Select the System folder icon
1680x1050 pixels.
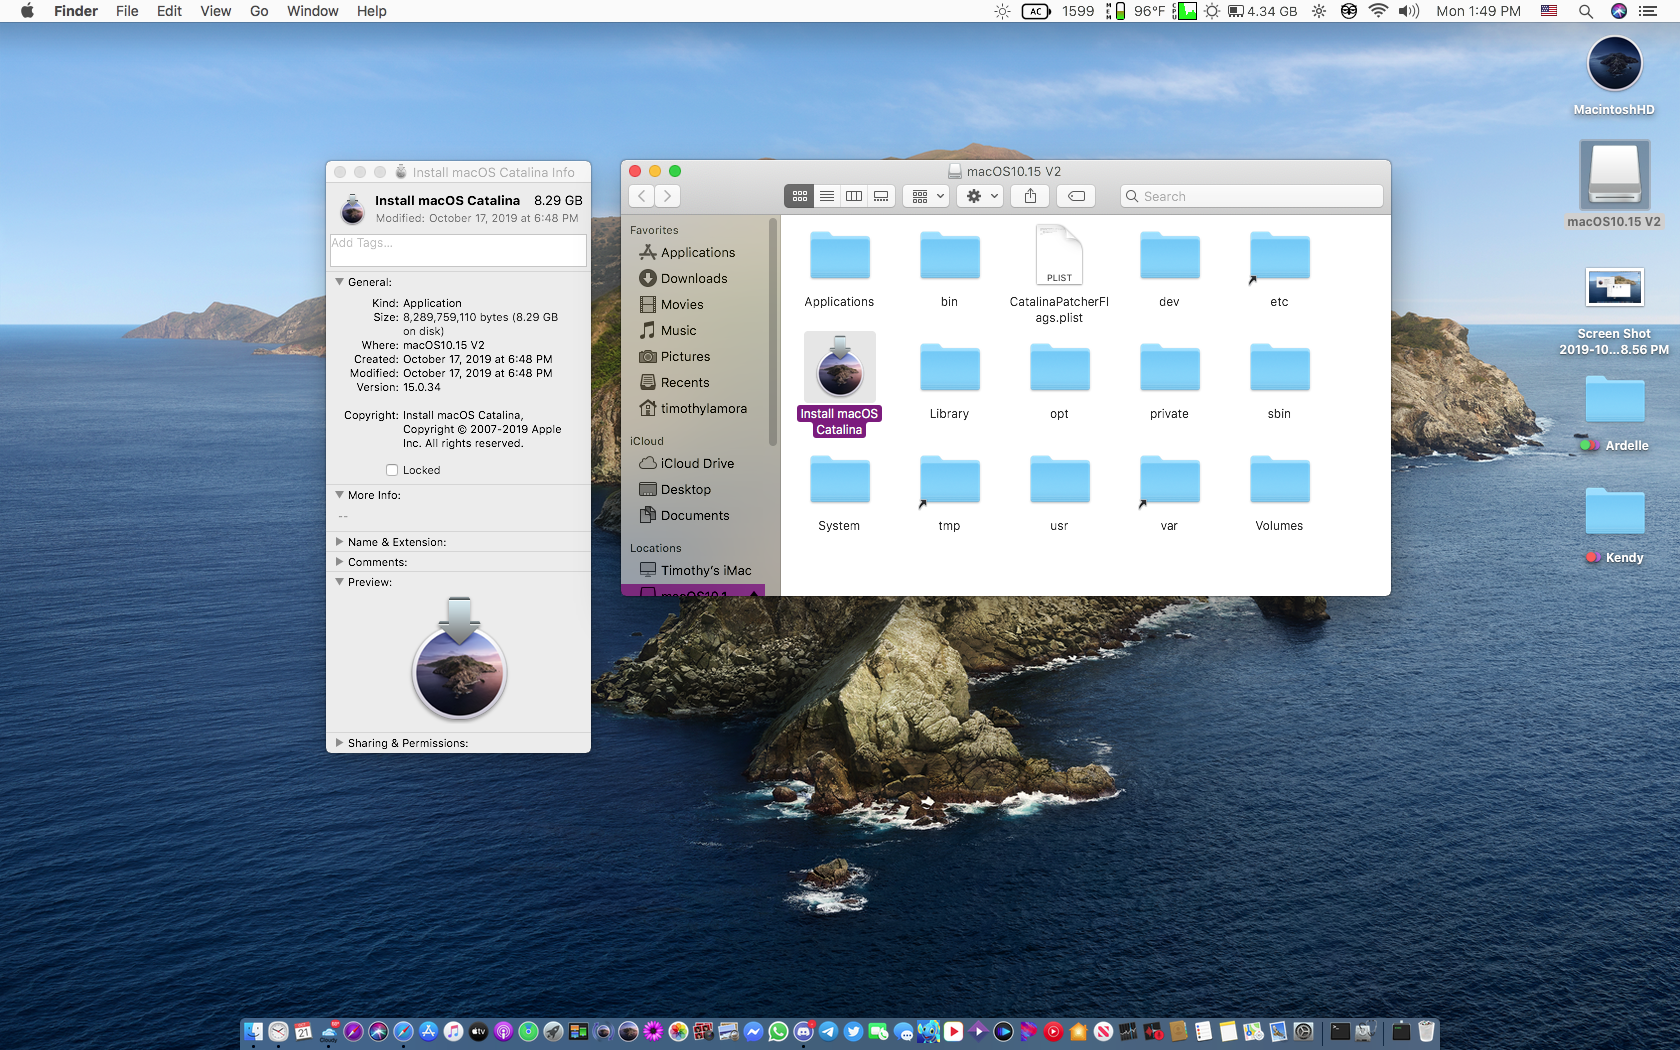839,480
